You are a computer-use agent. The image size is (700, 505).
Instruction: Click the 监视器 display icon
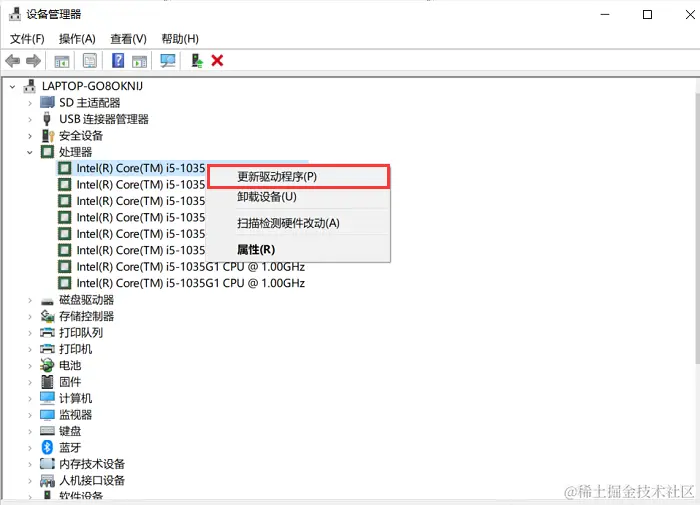coord(47,415)
